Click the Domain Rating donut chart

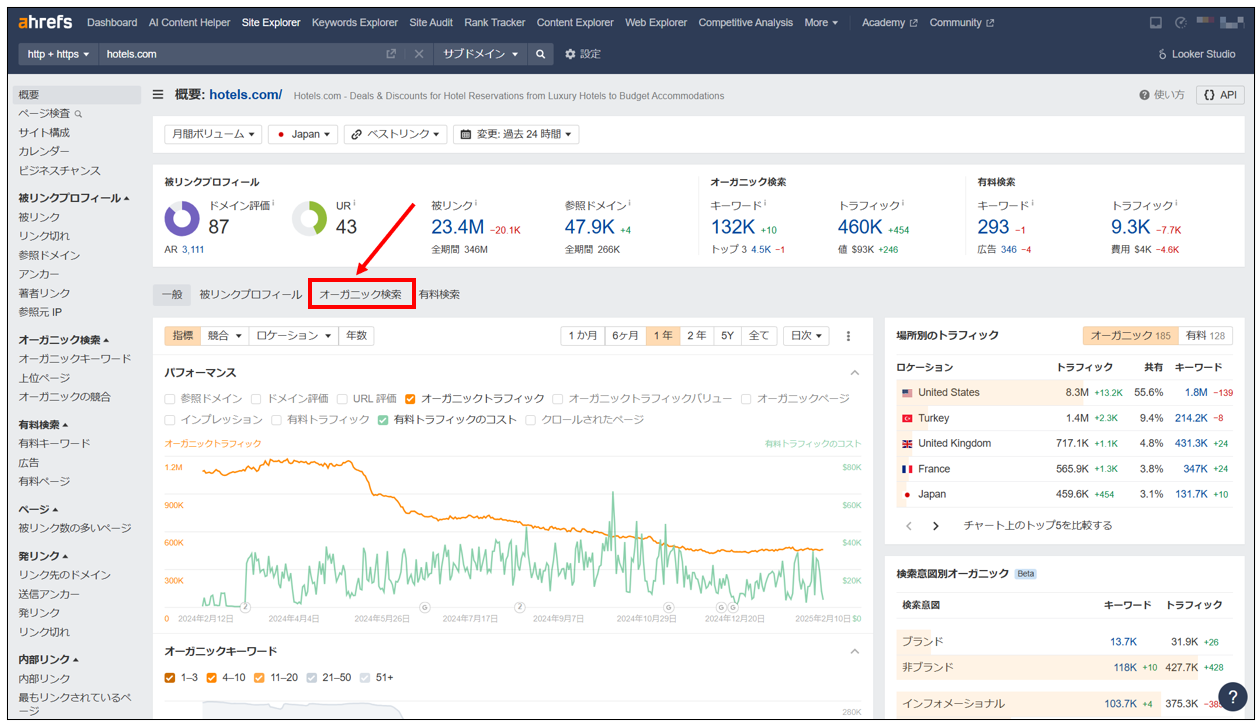(182, 219)
